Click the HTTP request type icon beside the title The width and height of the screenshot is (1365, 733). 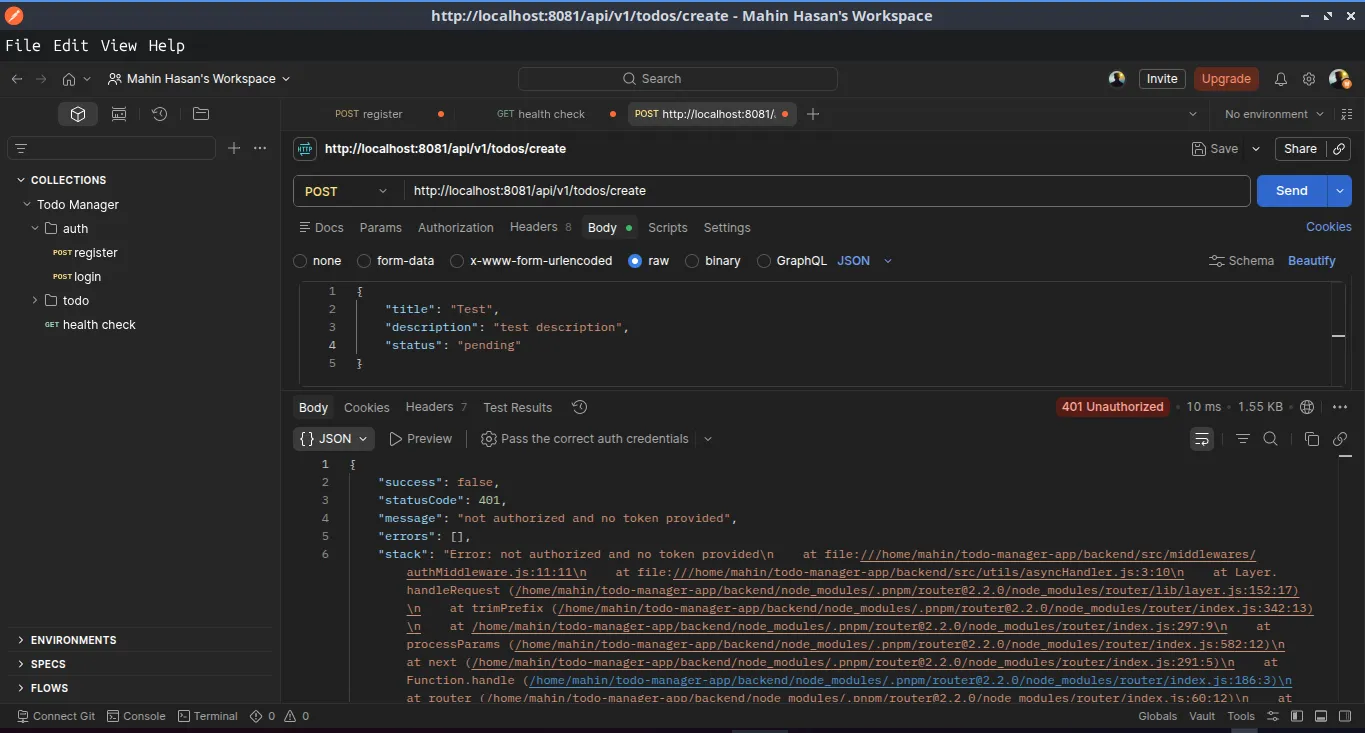tap(305, 149)
